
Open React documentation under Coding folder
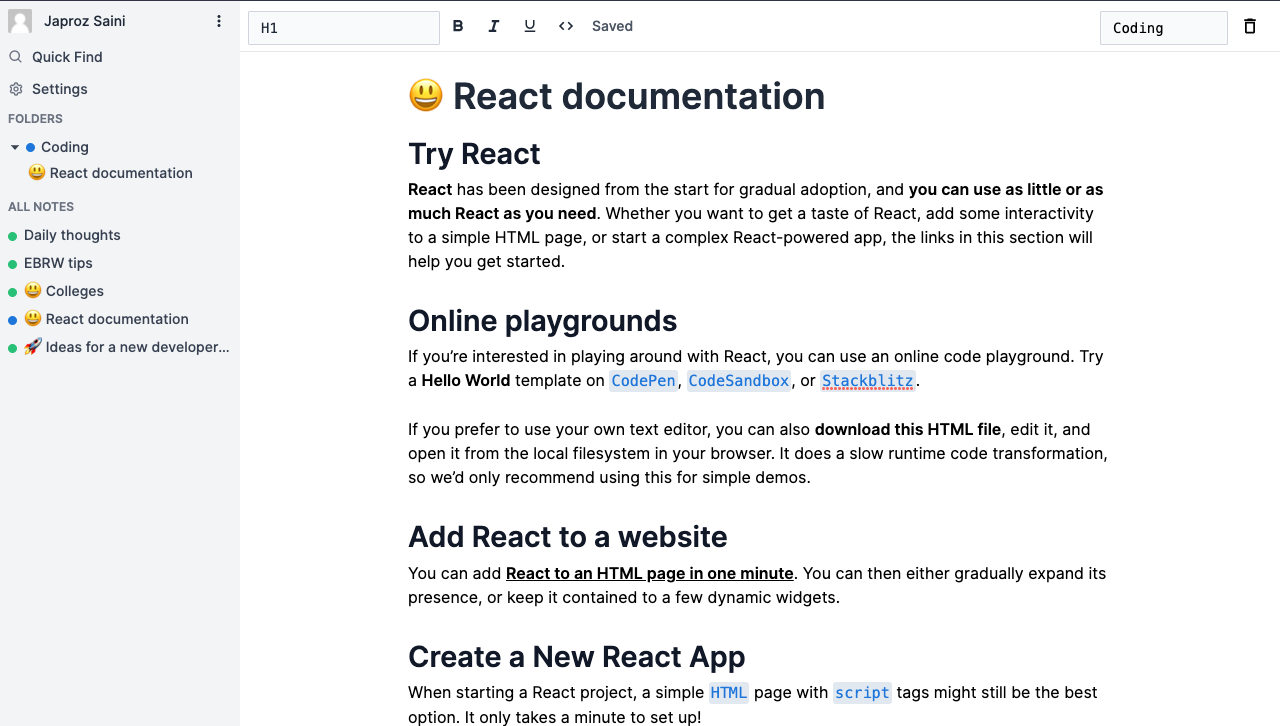120,173
